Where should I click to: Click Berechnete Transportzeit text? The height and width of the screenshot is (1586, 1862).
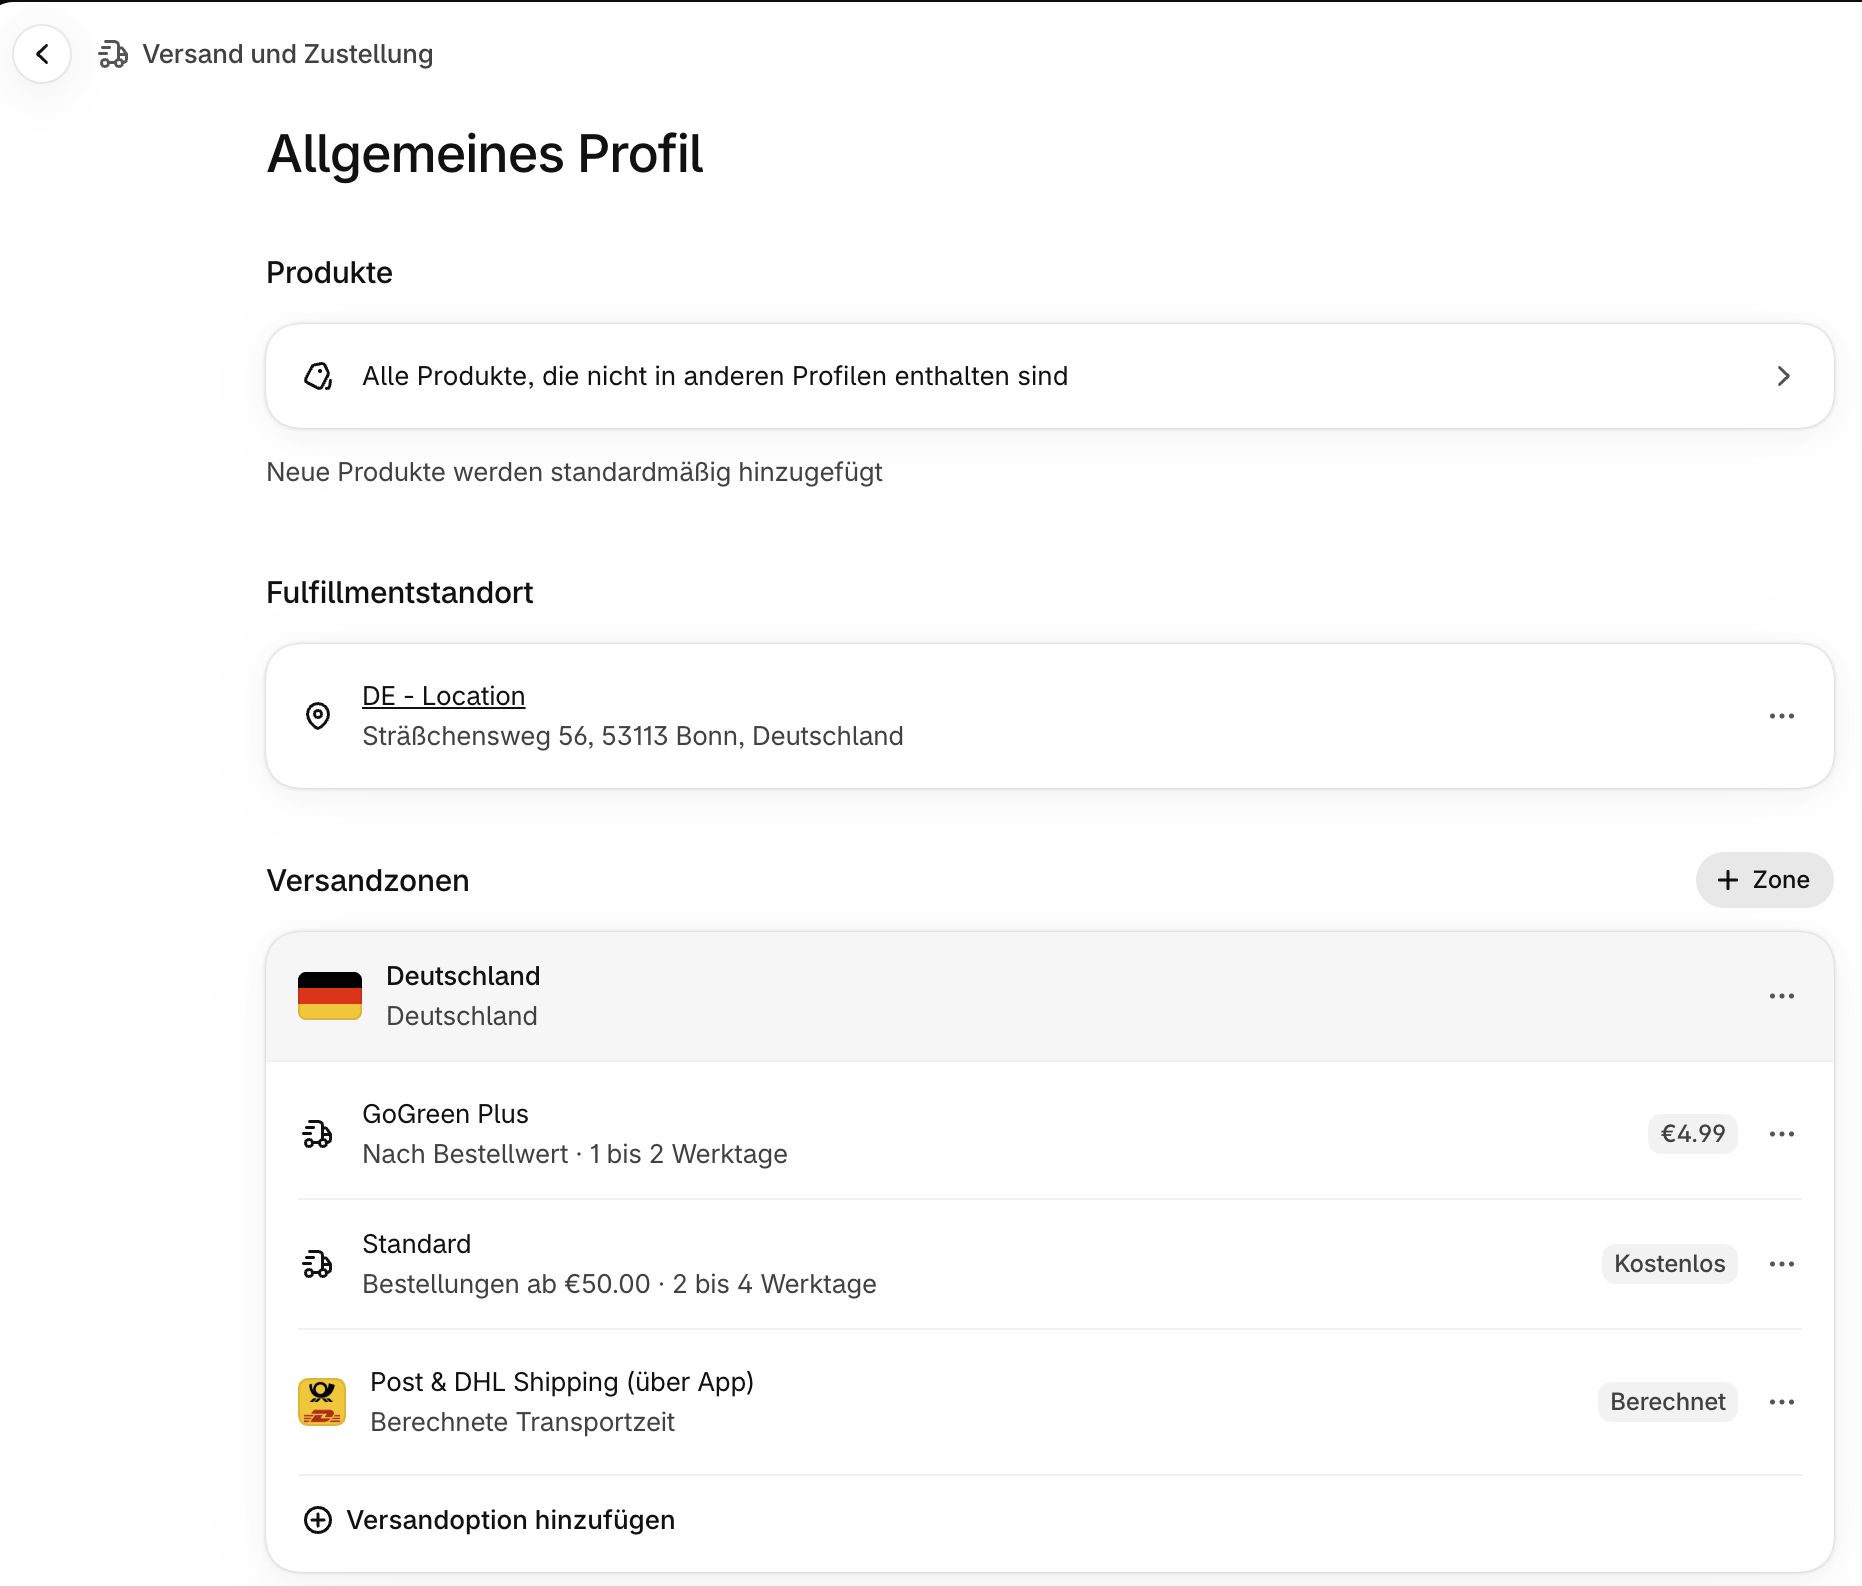coord(522,1422)
